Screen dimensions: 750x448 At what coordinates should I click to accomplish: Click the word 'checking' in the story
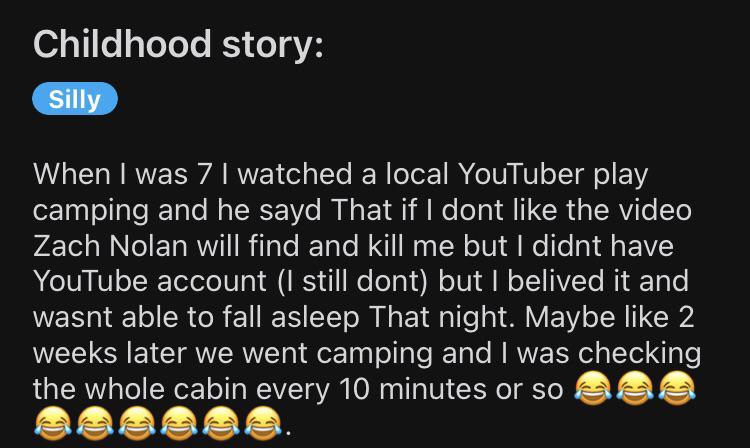[x=640, y=354]
